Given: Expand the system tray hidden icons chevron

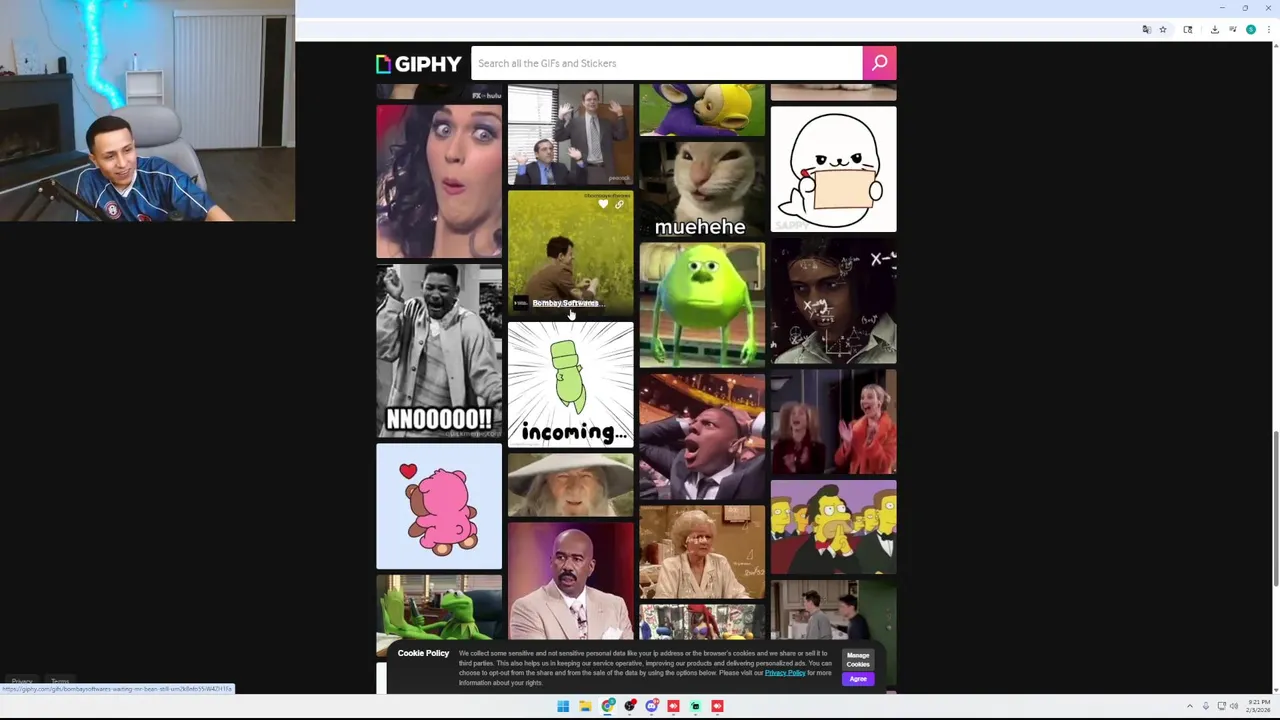Looking at the screenshot, I should coord(1190,706).
